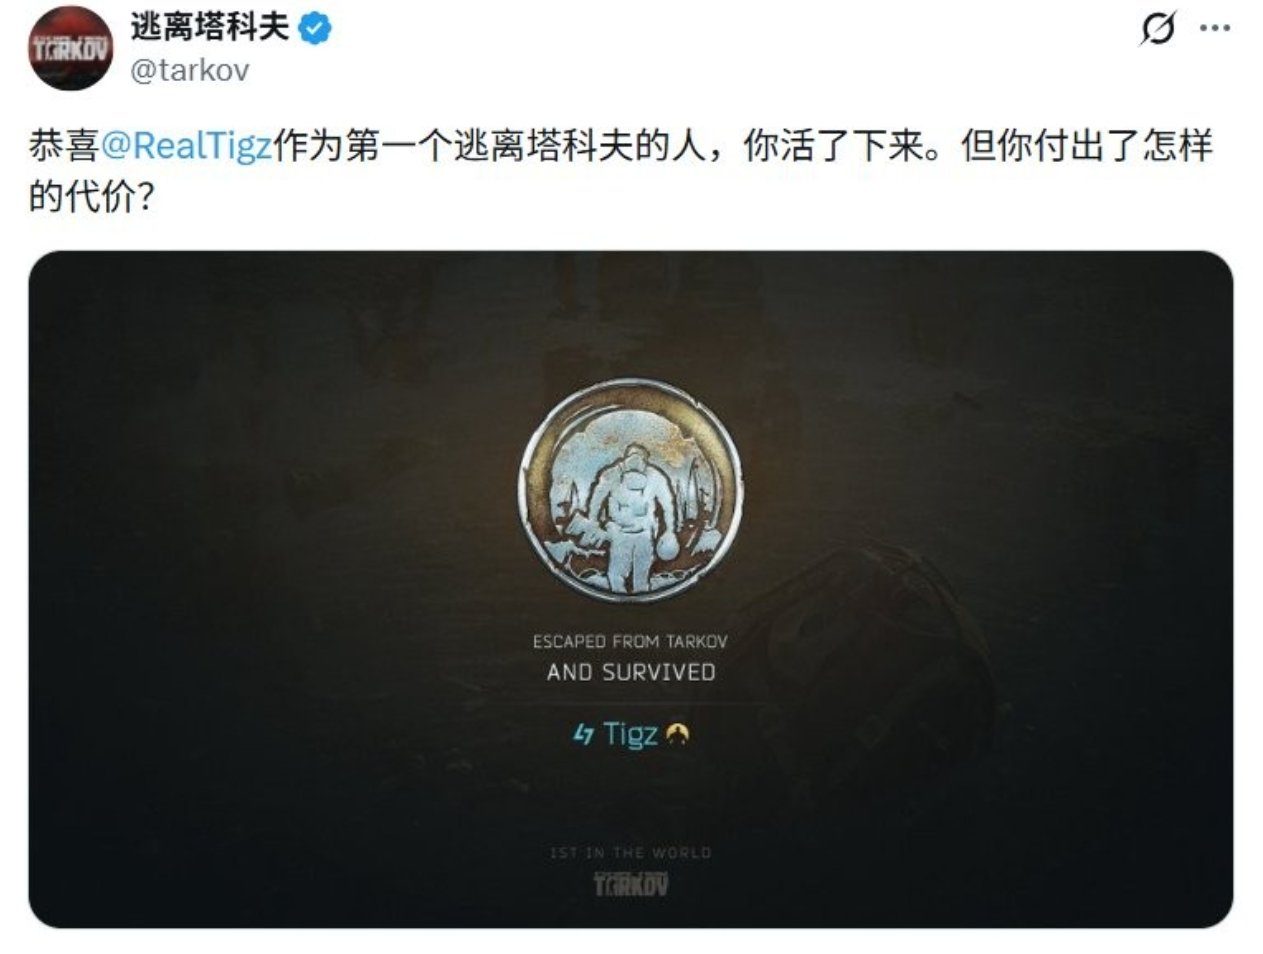This screenshot has height=954, width=1263.
Task: Open the @tarkov handle link
Action: click(190, 70)
